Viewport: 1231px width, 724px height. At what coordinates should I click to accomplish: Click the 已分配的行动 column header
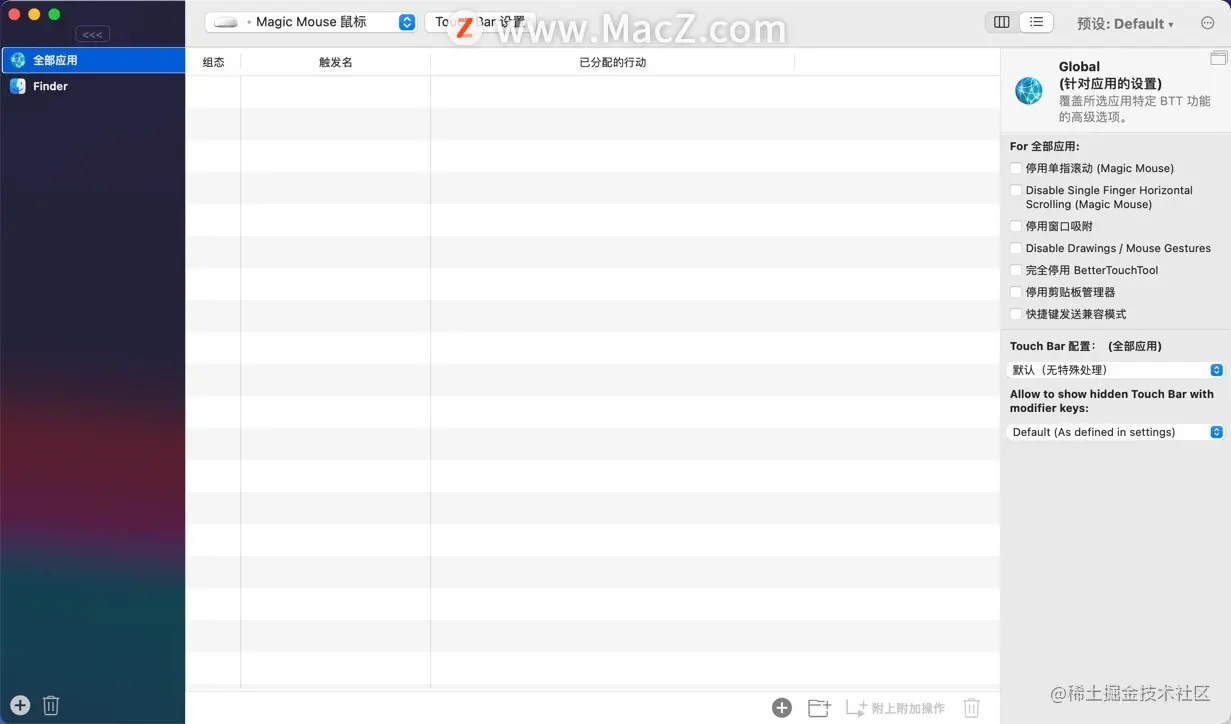point(612,62)
